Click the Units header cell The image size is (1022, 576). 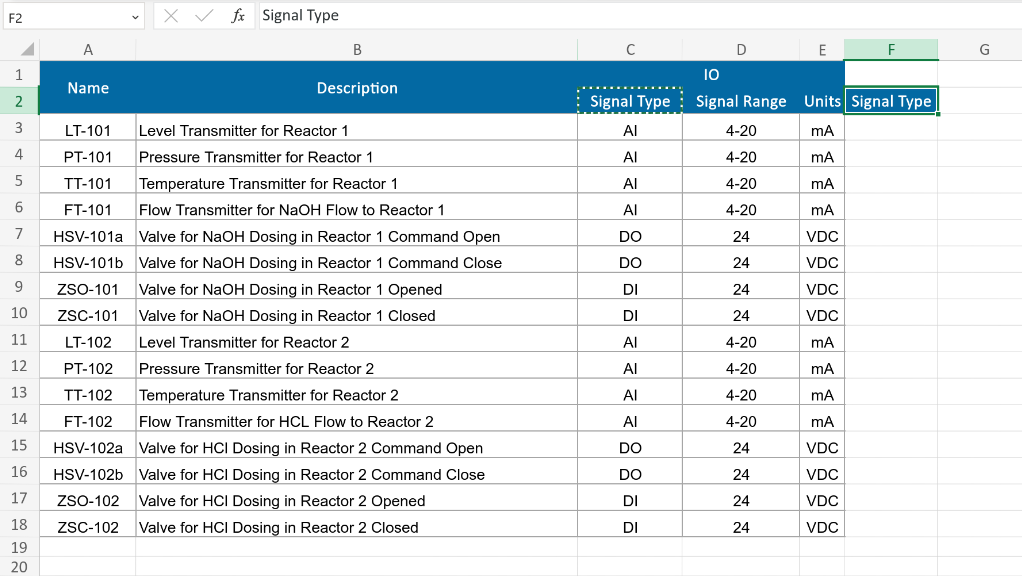[822, 101]
